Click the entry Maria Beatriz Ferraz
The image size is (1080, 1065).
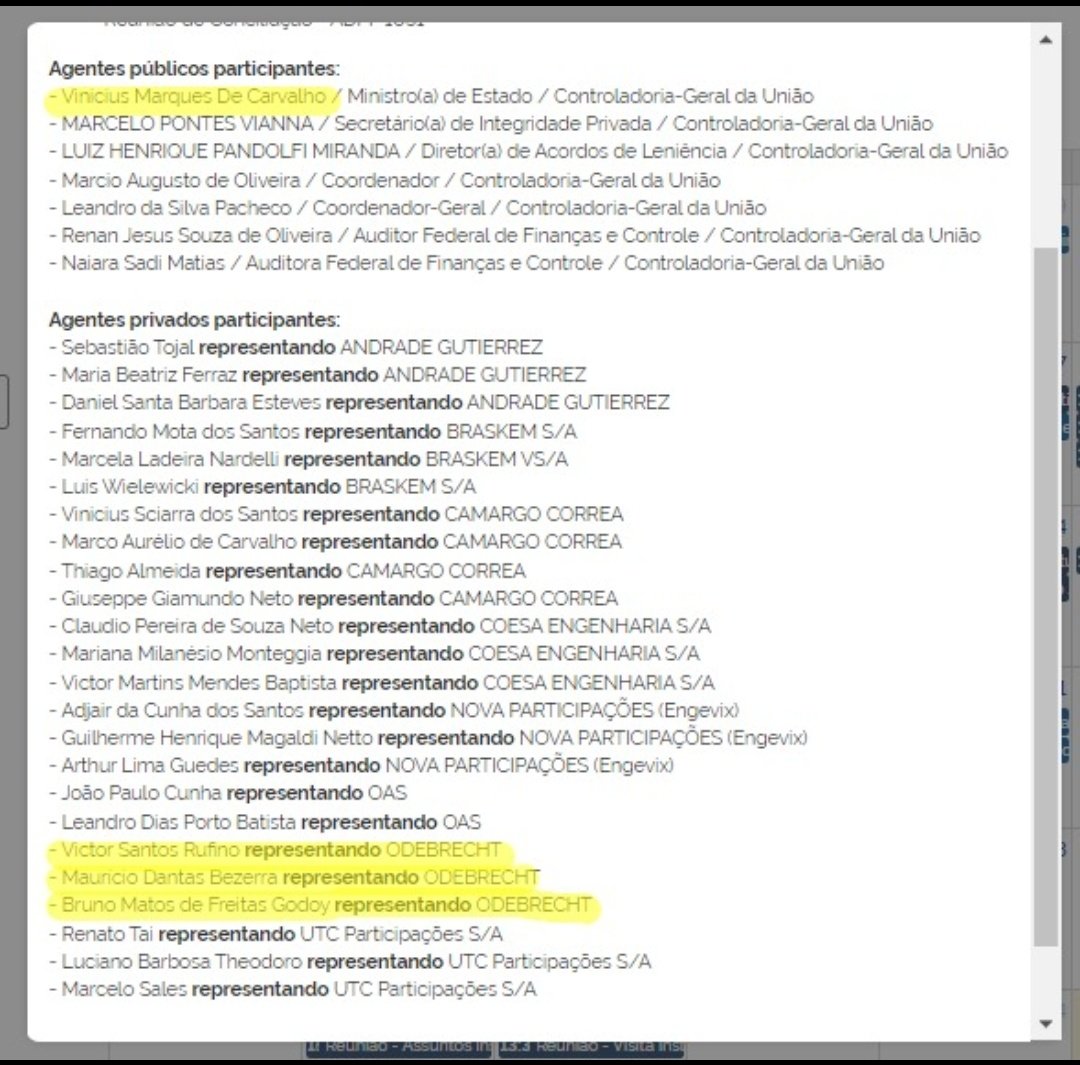[x=318, y=375]
